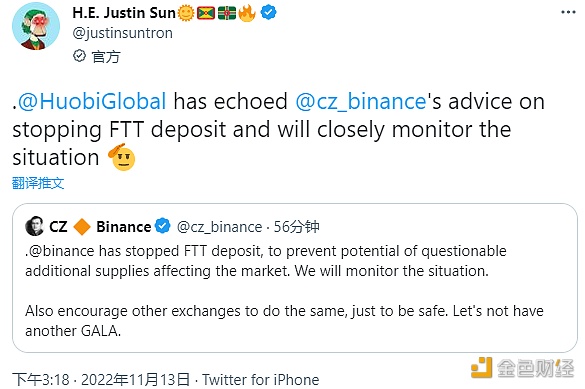
Task: Click the saluting face emoji
Action: point(122,157)
